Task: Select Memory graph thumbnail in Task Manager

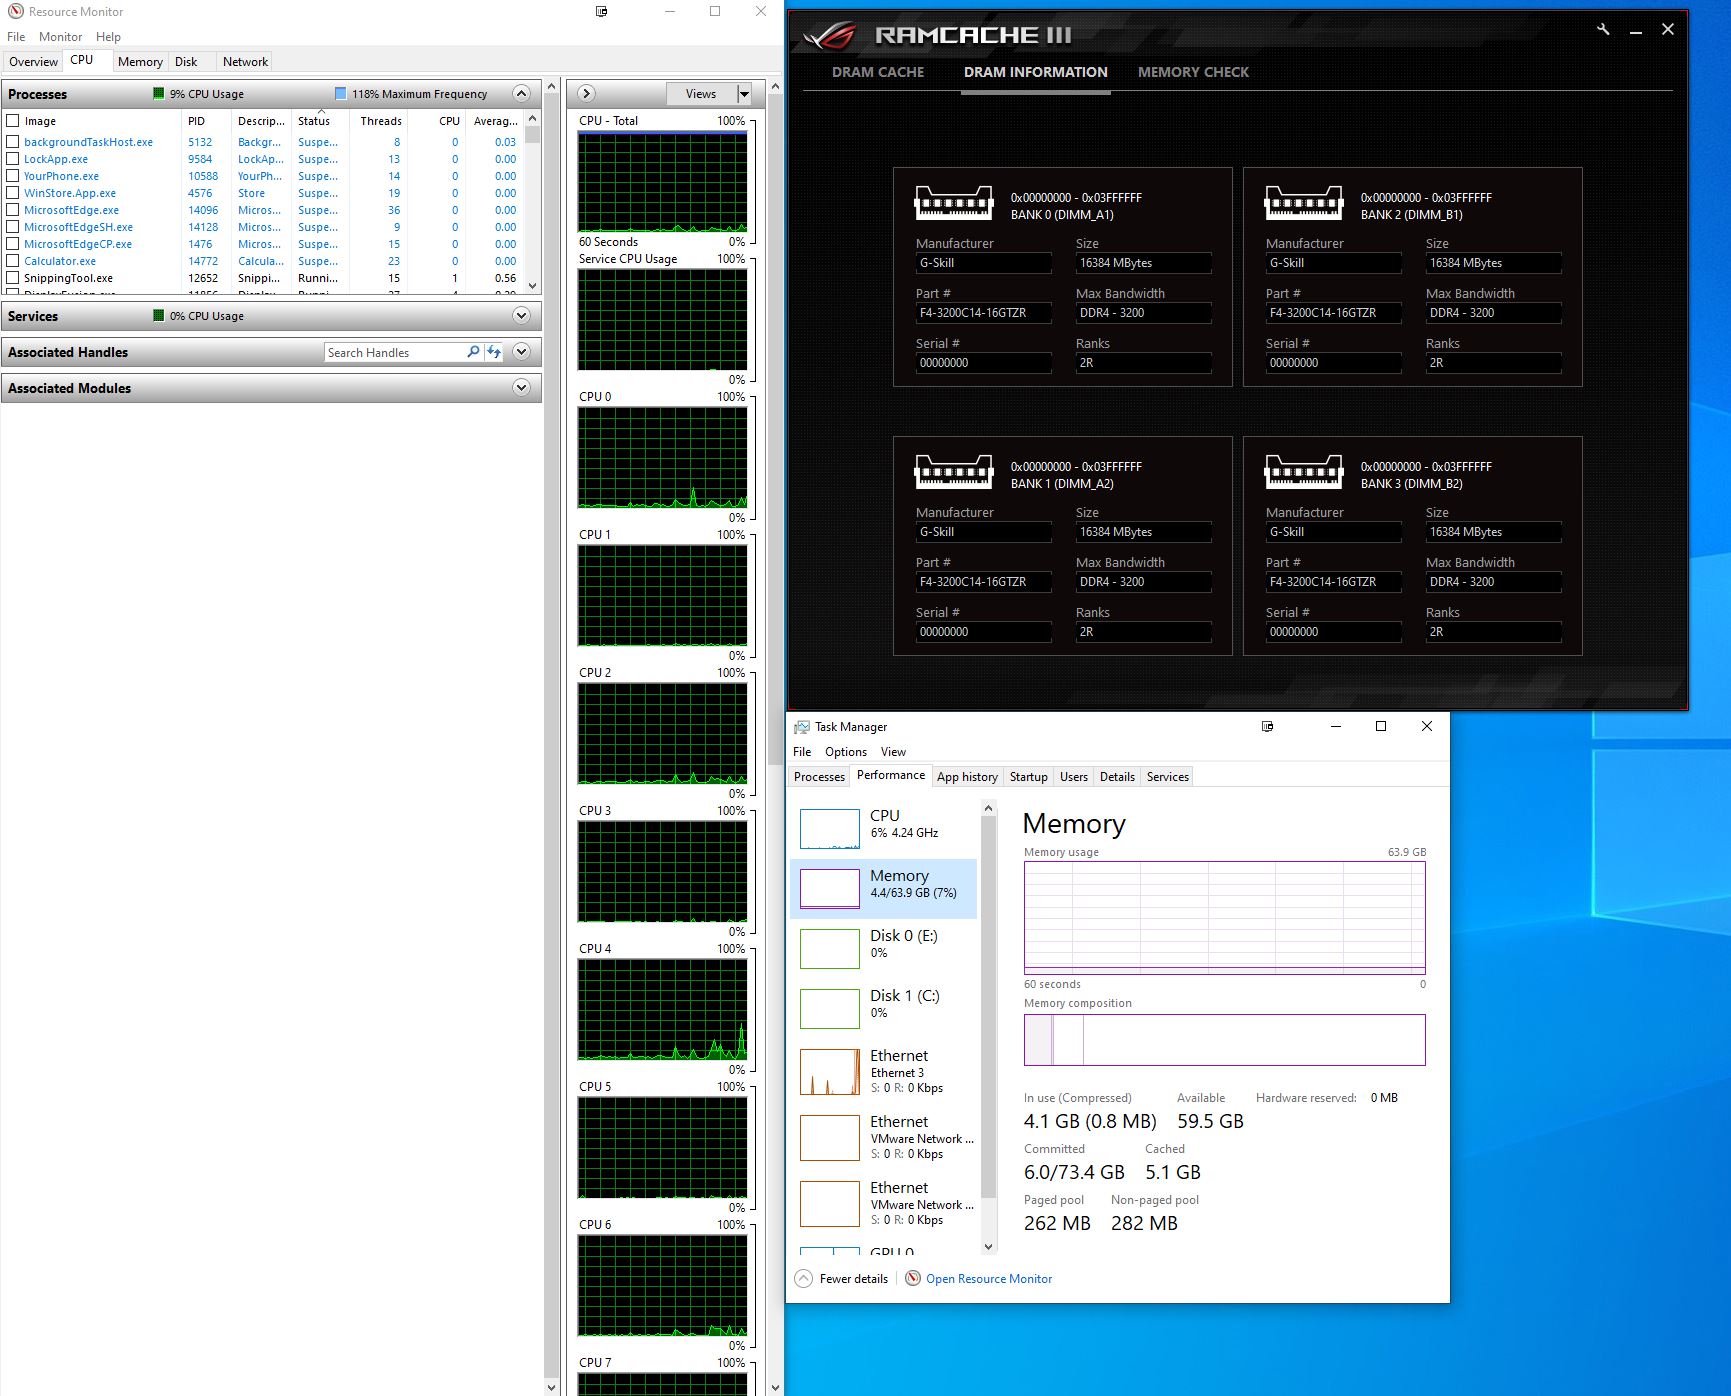Action: tap(830, 889)
